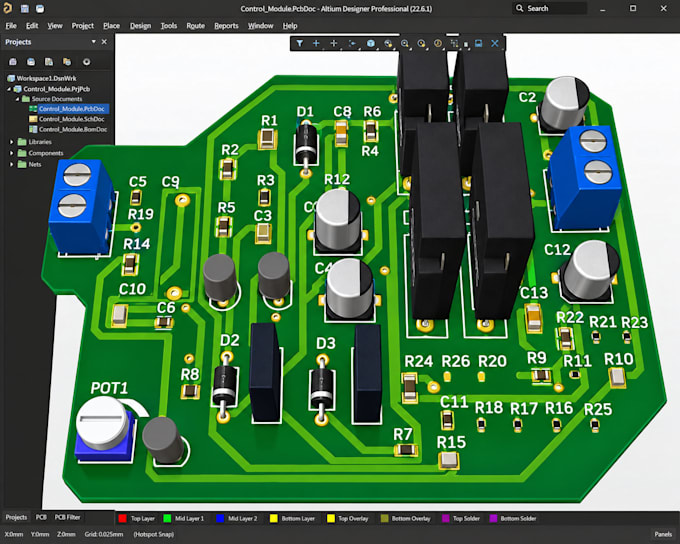This screenshot has height=544, width=680.
Task: Click the orange circular icon in the active bar
Action: (438, 43)
